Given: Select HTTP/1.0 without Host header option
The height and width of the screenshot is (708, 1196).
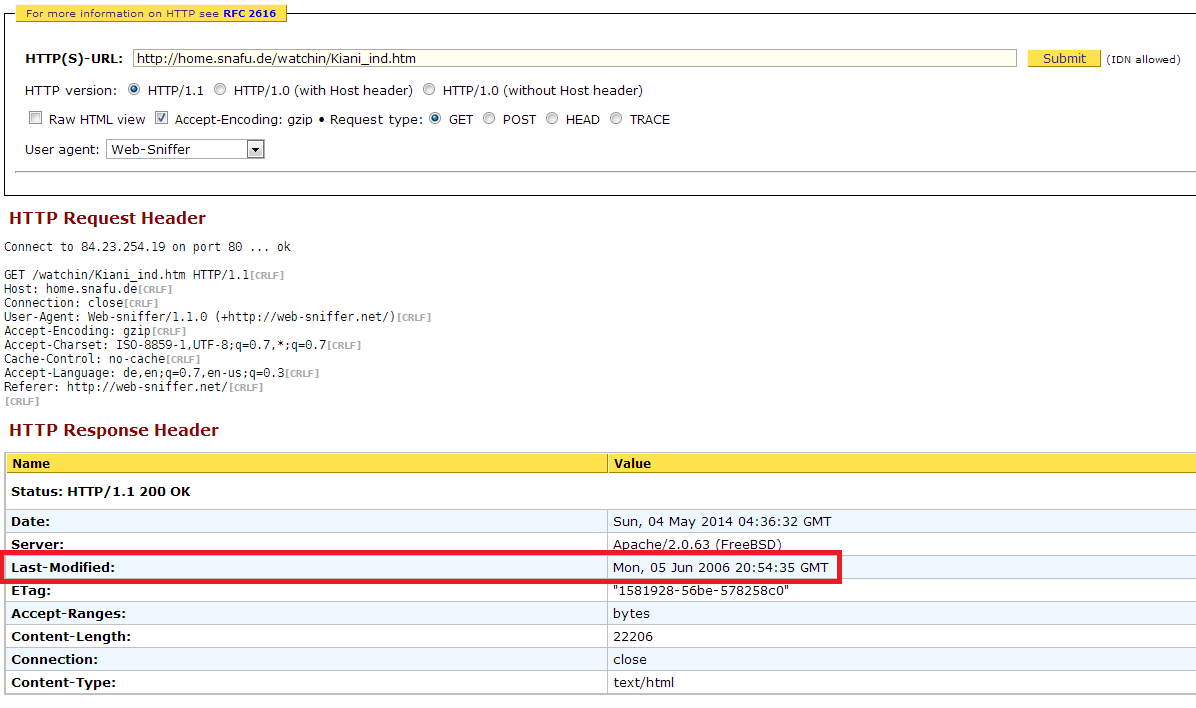Looking at the screenshot, I should coord(429,89).
